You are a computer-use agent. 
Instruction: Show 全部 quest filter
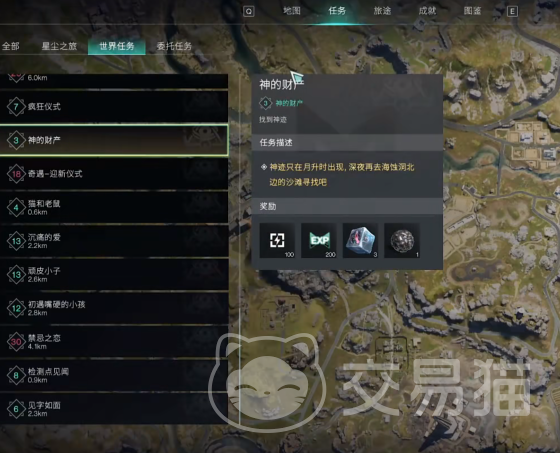tap(11, 46)
